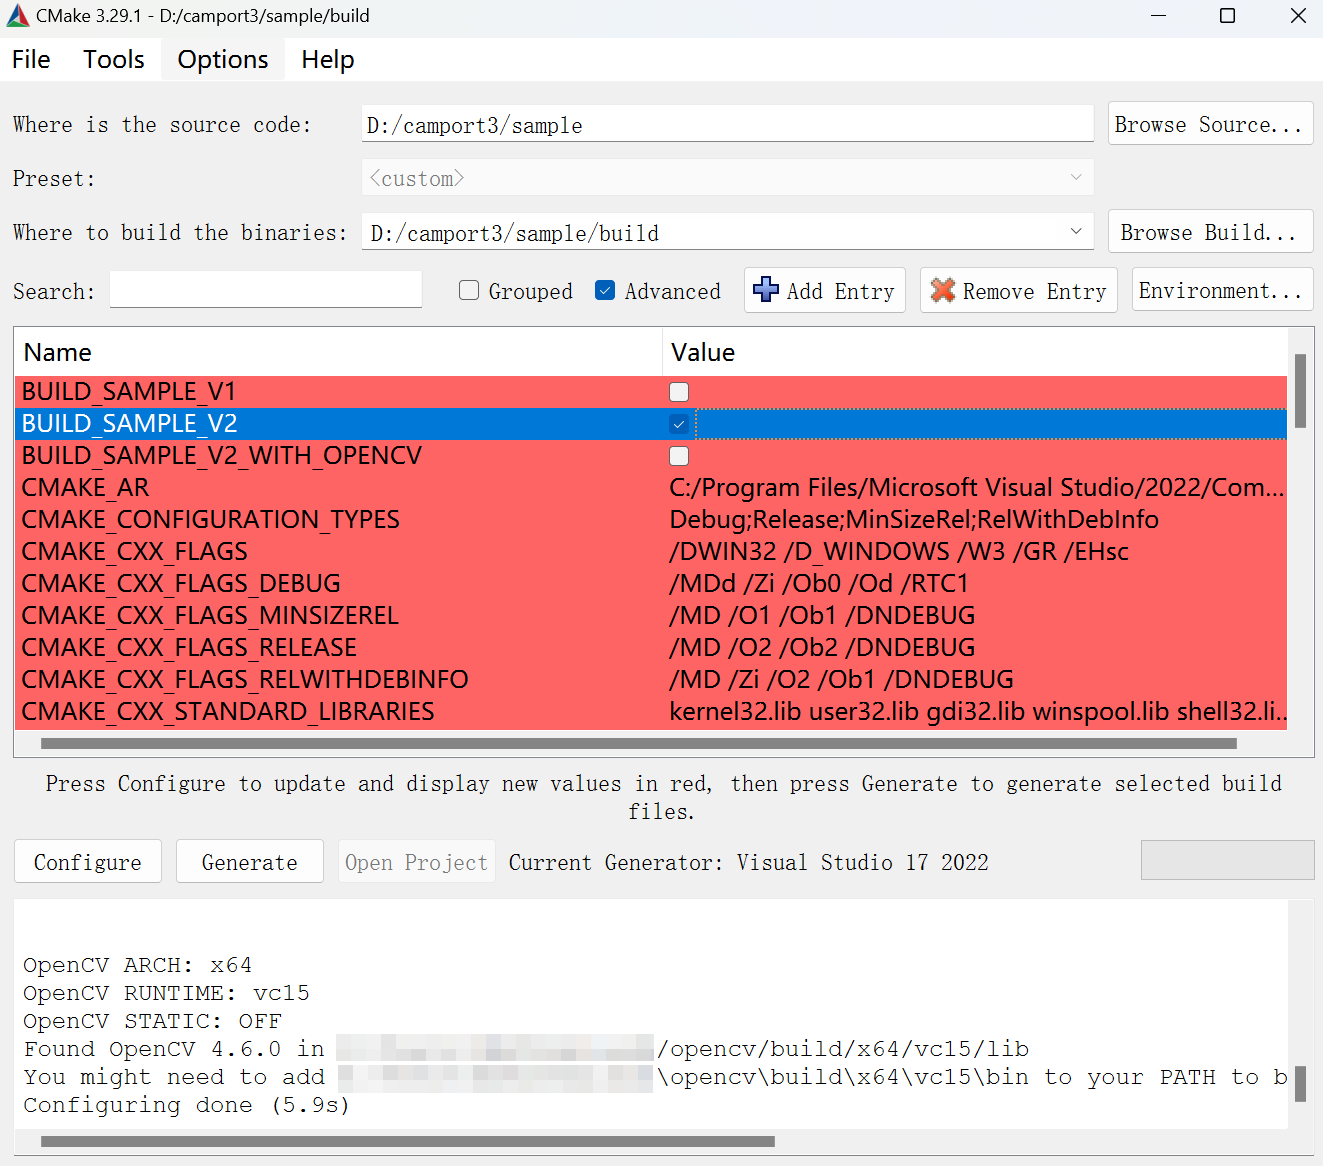Click the CMake logo icon in title bar
The width and height of the screenshot is (1323, 1166).
pos(17,16)
